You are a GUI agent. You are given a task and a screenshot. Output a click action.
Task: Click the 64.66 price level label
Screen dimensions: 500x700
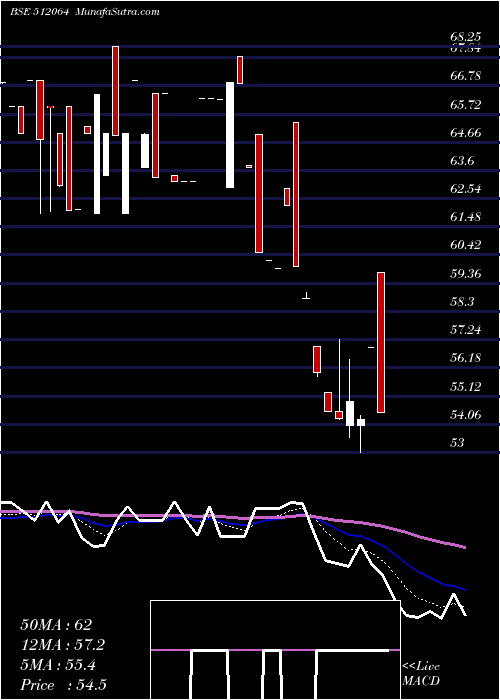pos(466,133)
